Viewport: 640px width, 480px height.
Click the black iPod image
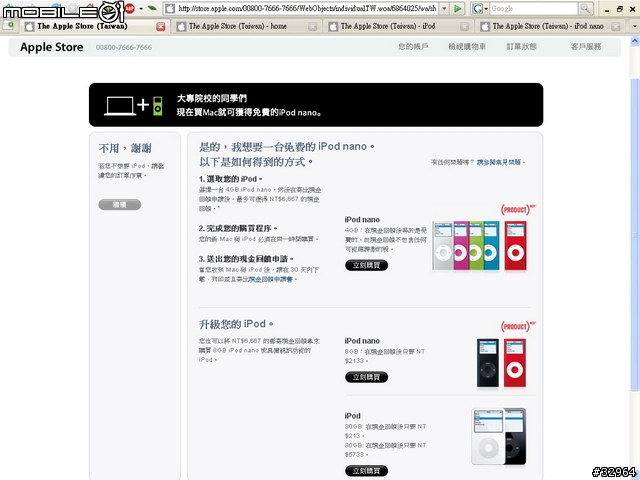coord(516,436)
